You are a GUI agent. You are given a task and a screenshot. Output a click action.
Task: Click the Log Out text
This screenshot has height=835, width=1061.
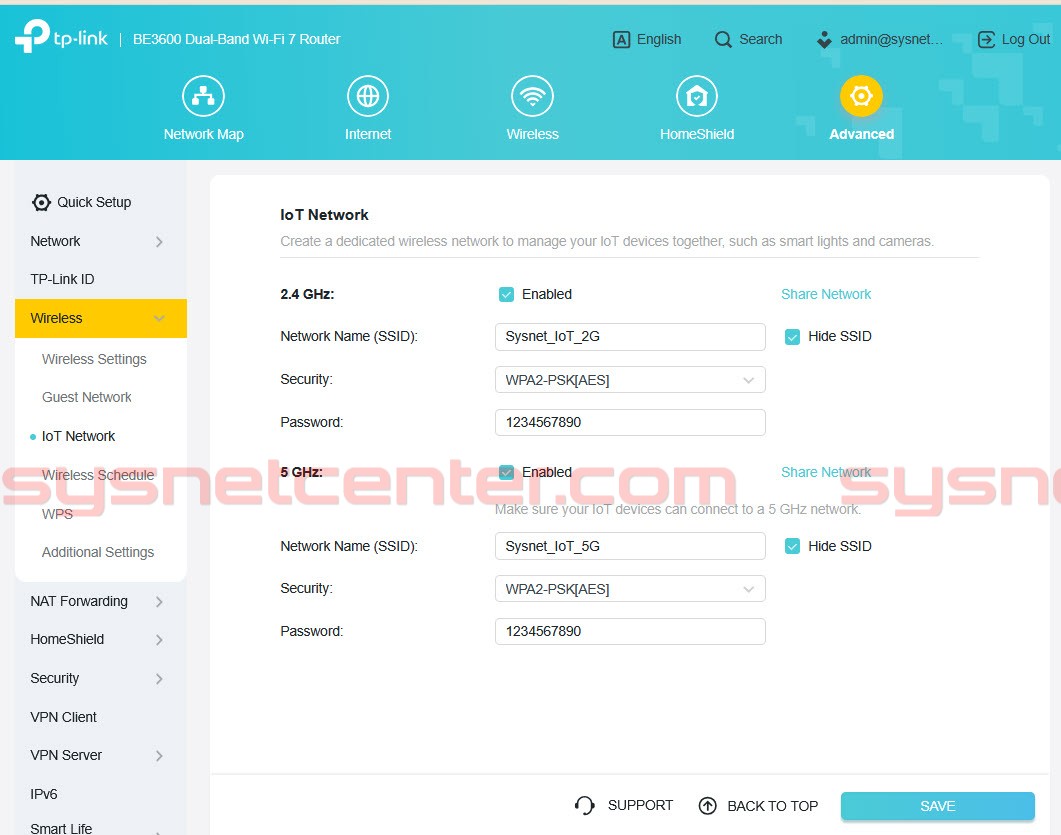pyautogui.click(x=1026, y=39)
